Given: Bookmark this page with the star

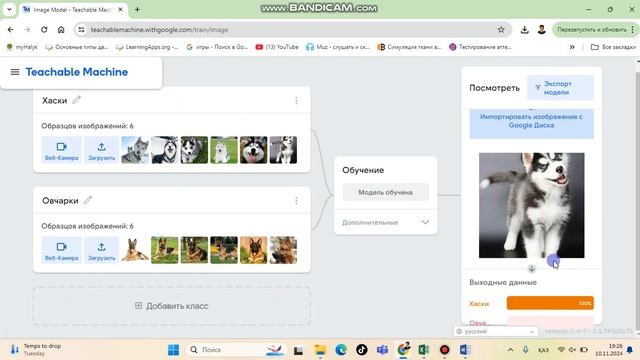Looking at the screenshot, I should [501, 30].
